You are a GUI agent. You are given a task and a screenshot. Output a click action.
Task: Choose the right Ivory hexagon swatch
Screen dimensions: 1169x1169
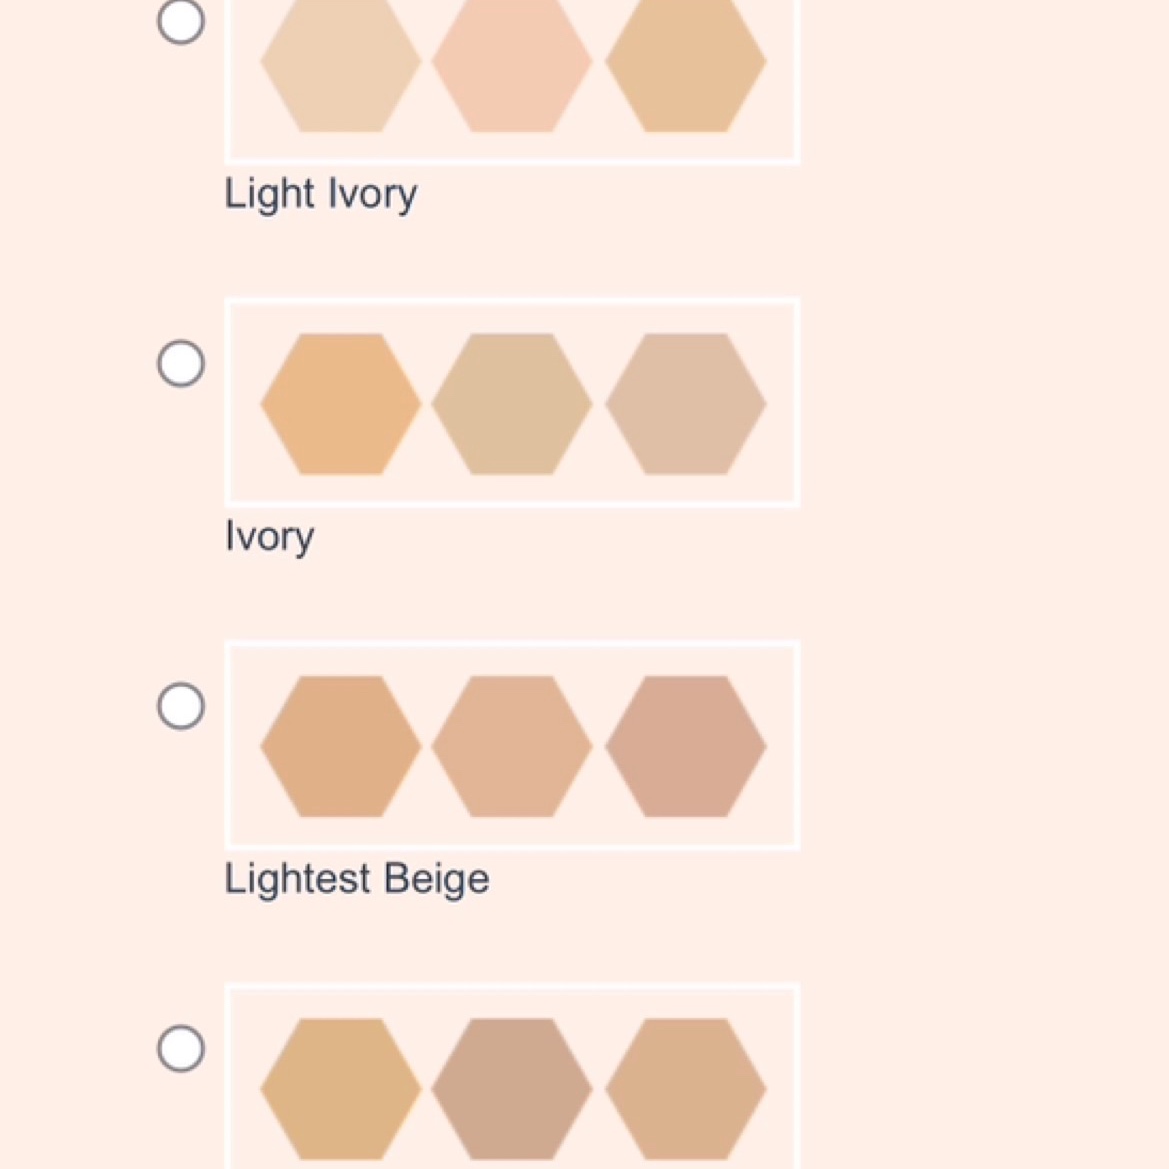tap(685, 404)
